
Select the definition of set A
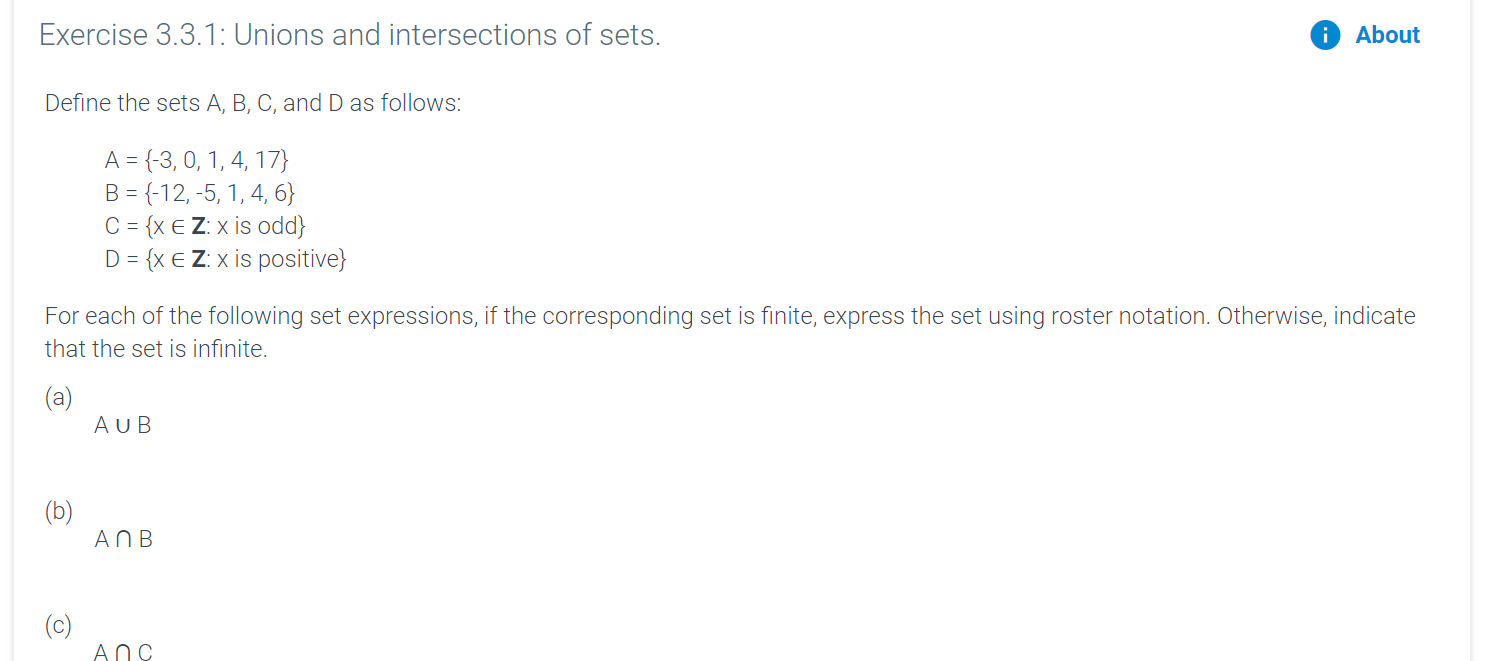[197, 159]
